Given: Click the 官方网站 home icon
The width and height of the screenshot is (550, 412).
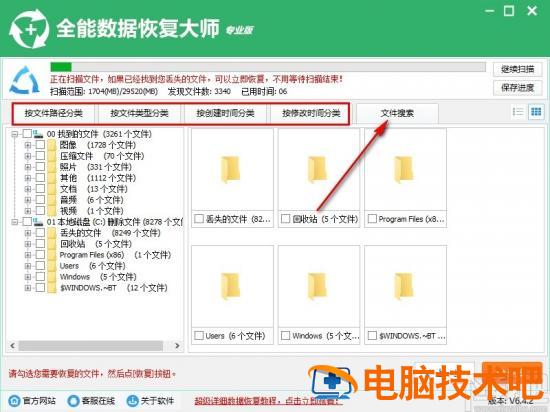Looking at the screenshot, I should pos(14,400).
